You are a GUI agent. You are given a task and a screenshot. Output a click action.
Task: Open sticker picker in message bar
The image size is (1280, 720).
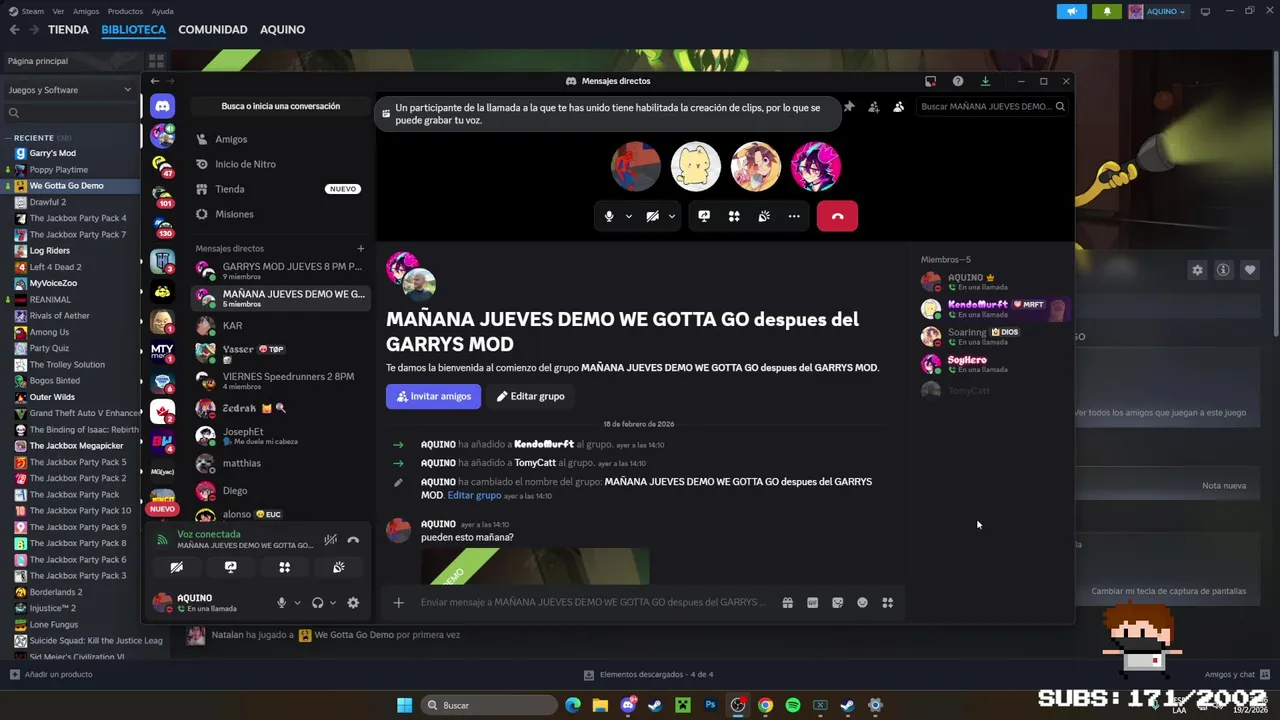point(837,602)
